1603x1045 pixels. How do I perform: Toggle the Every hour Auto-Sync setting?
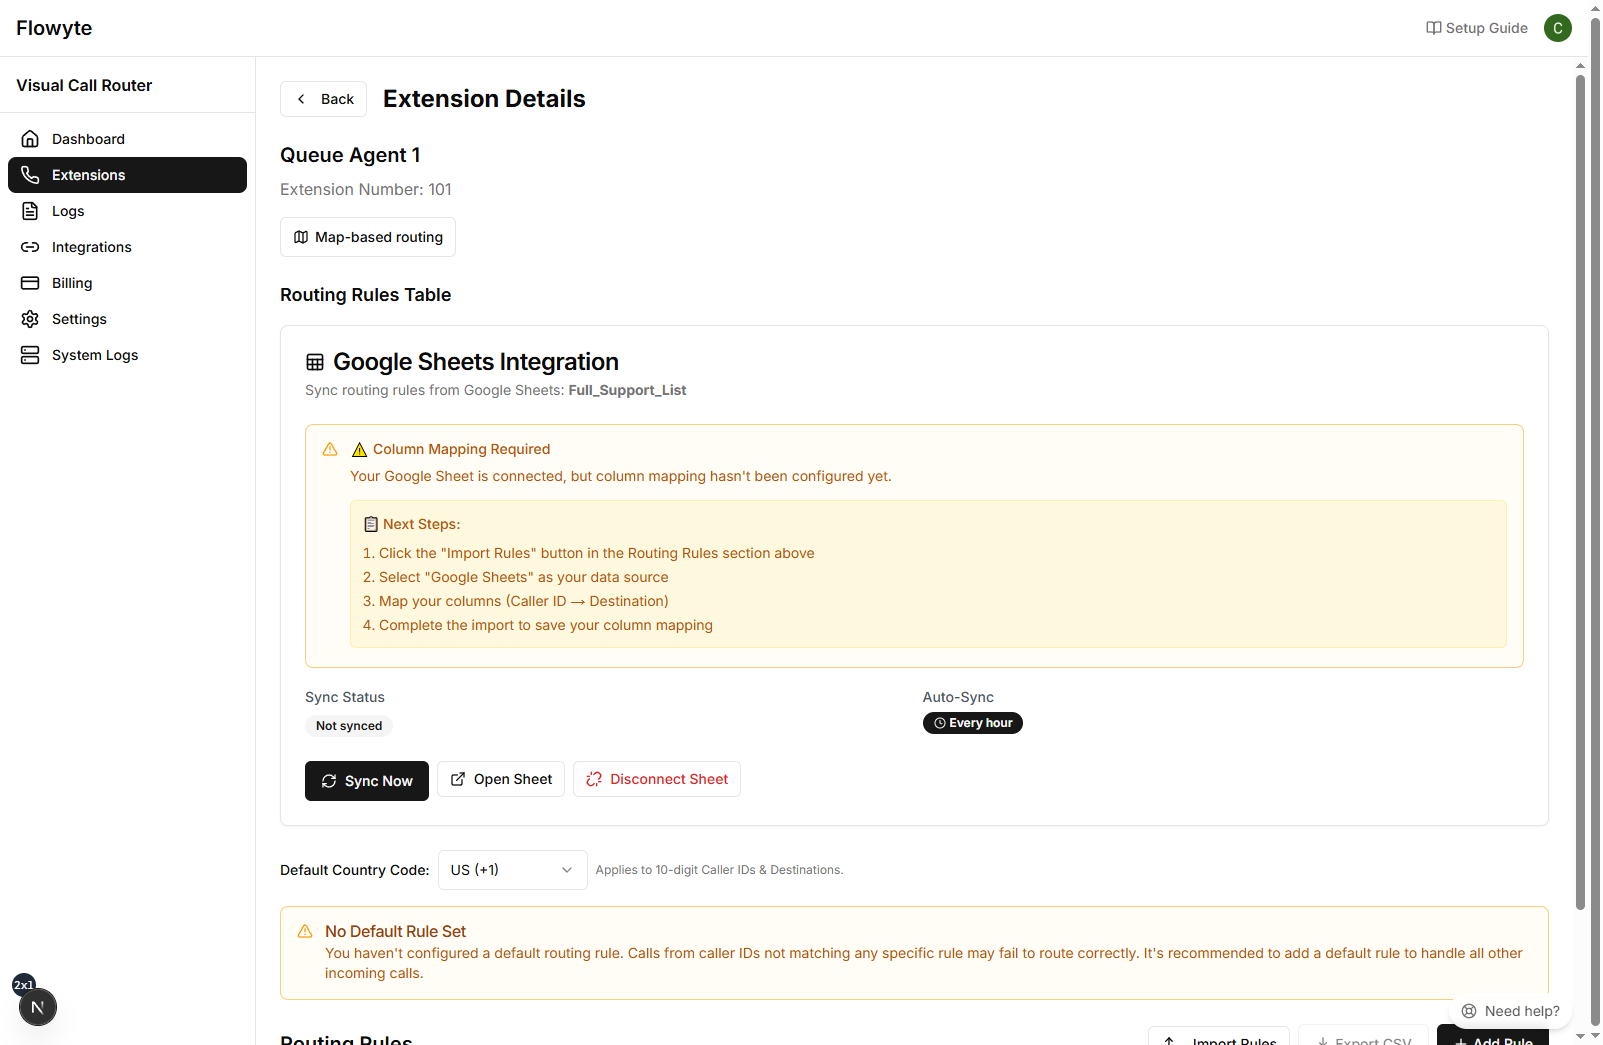point(971,722)
